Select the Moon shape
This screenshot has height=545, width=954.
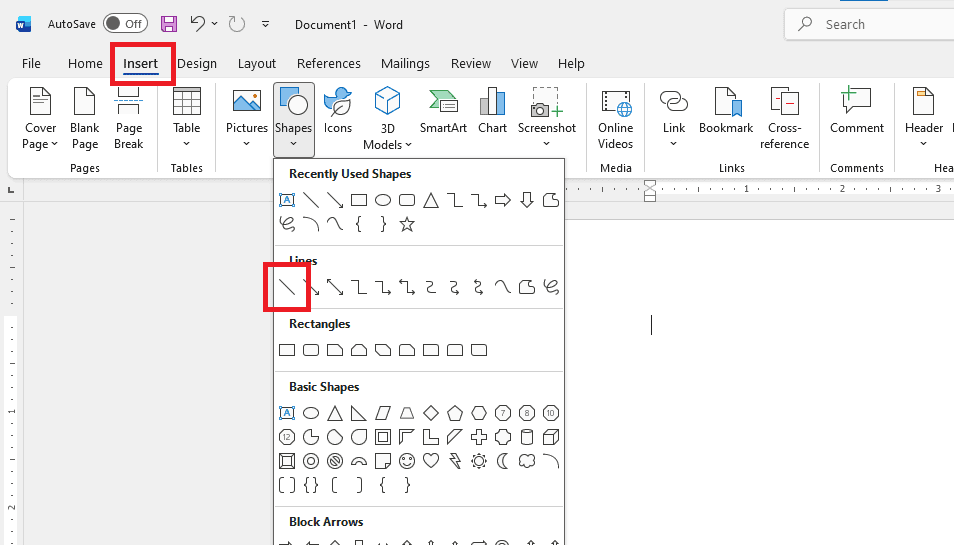(503, 461)
